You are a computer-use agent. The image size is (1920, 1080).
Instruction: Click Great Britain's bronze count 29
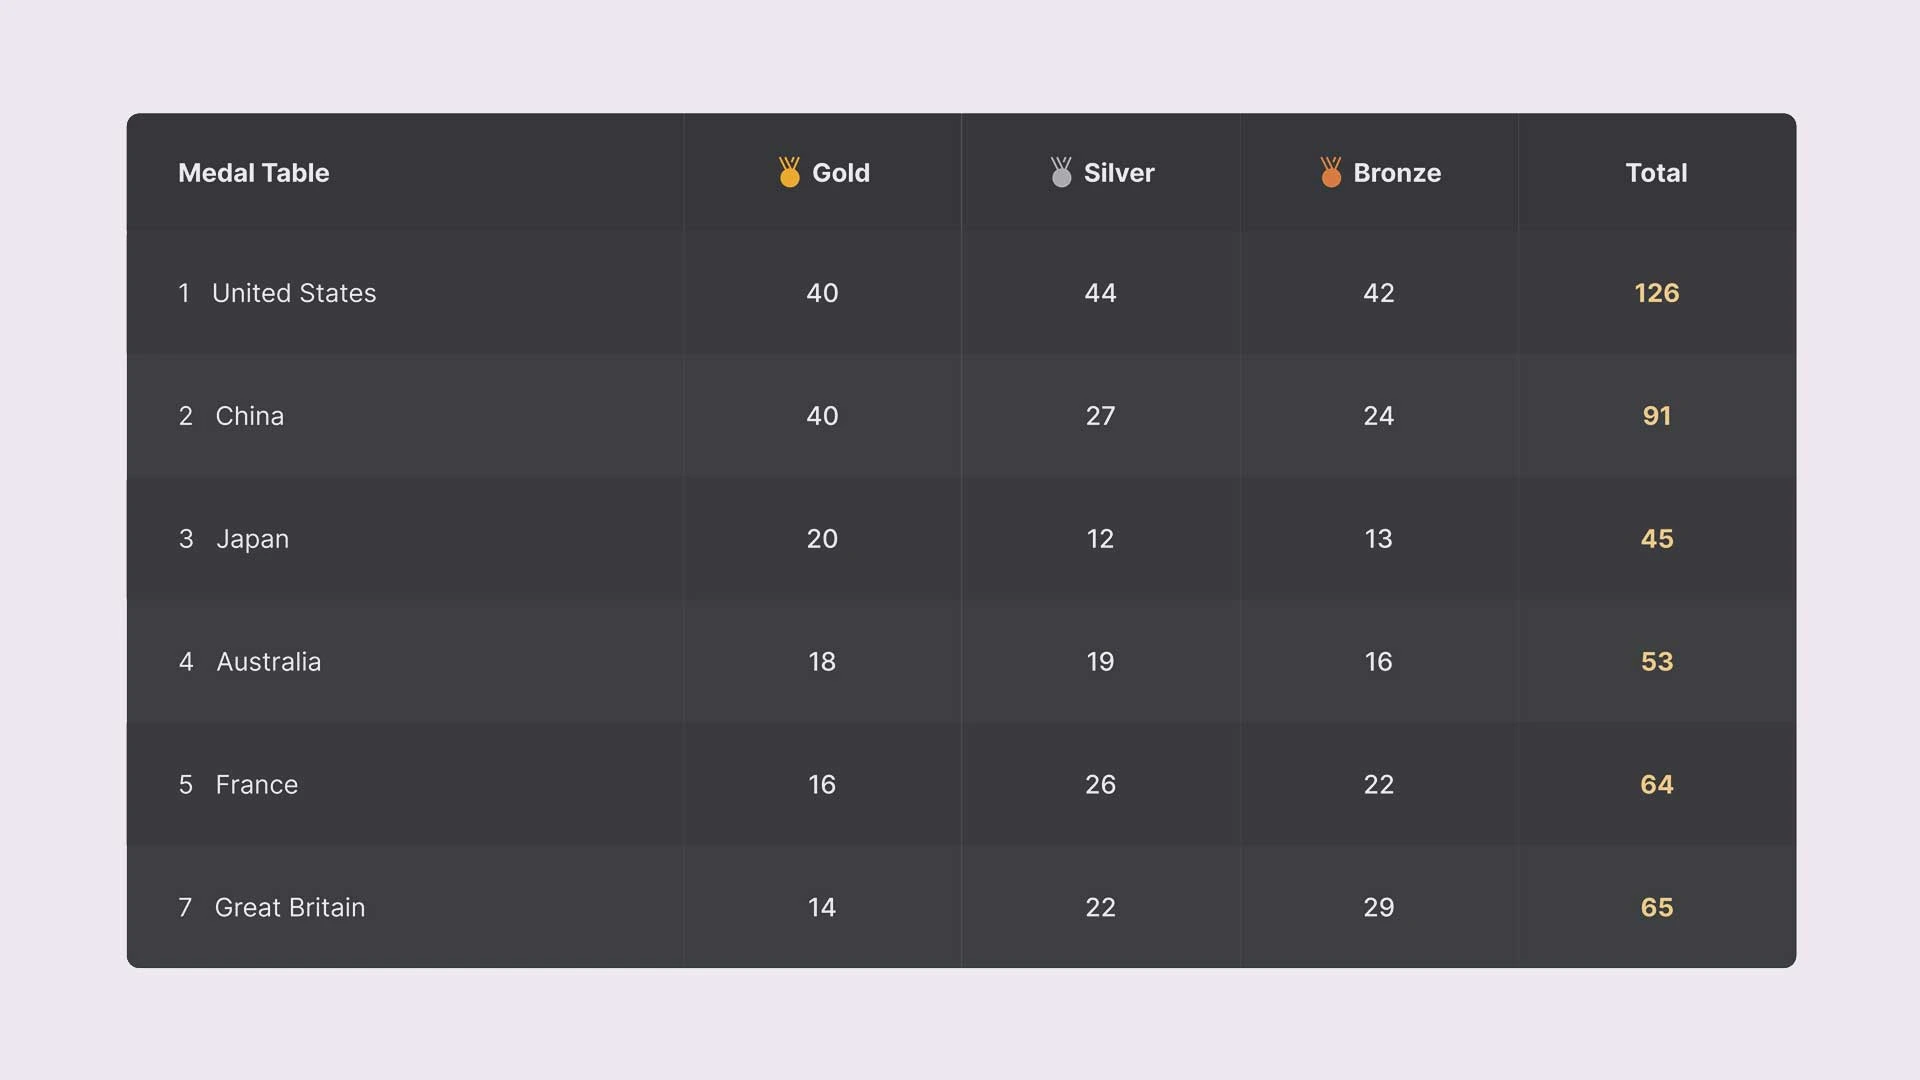(x=1378, y=908)
